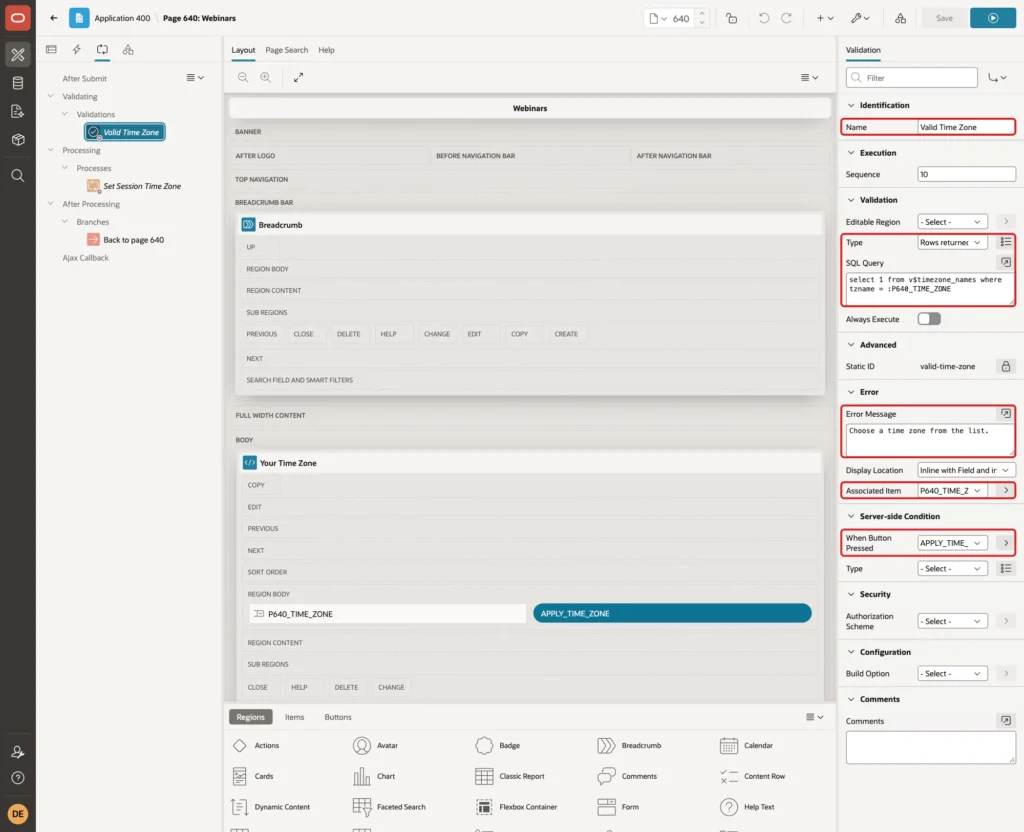Select the Buttons gallery tab
The image size is (1024, 832).
338,717
